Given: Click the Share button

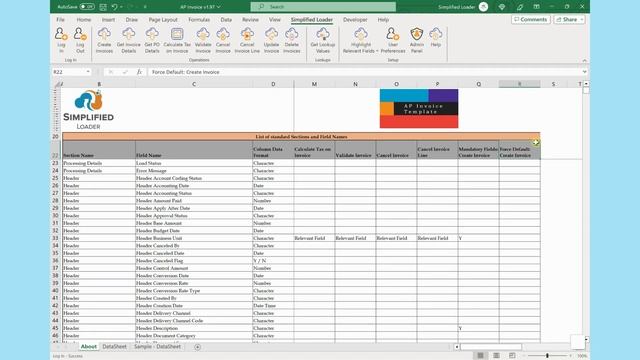Looking at the screenshot, I should click(569, 20).
